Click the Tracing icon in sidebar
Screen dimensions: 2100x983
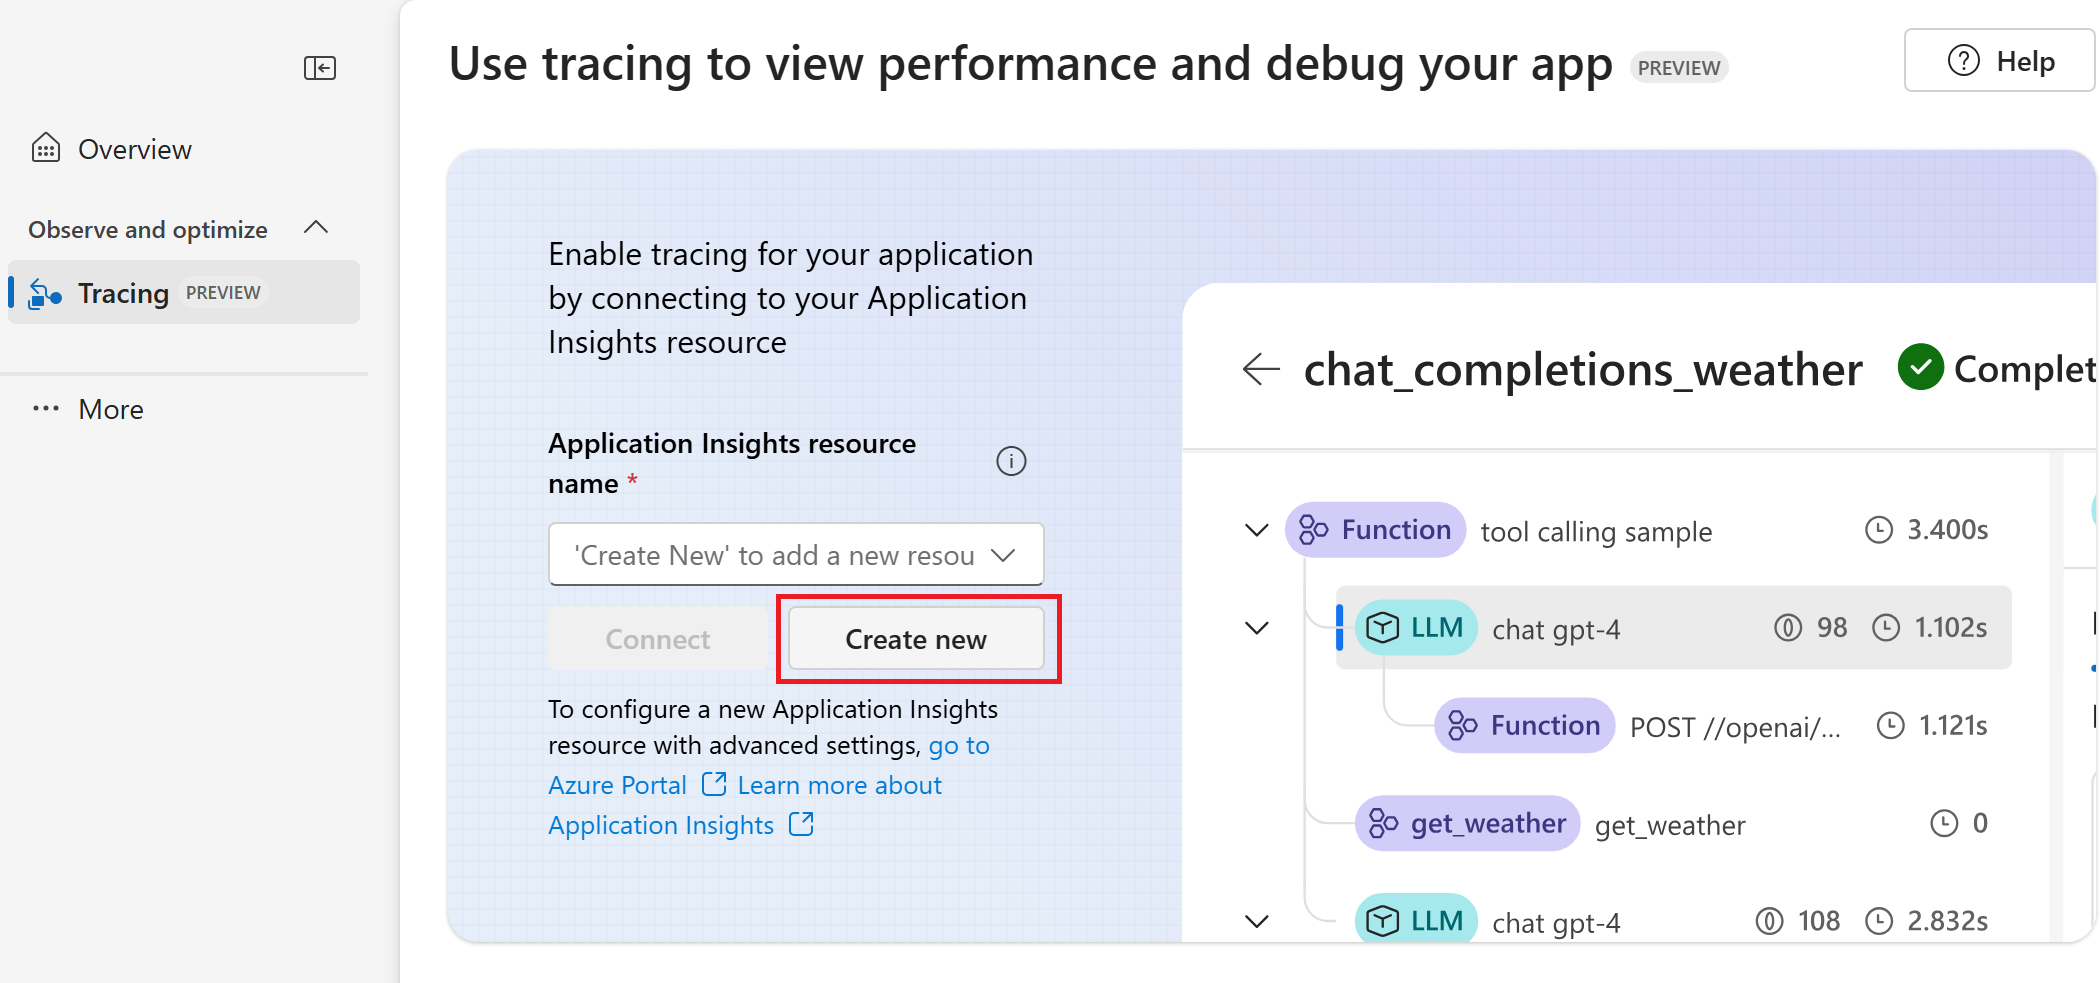[45, 293]
